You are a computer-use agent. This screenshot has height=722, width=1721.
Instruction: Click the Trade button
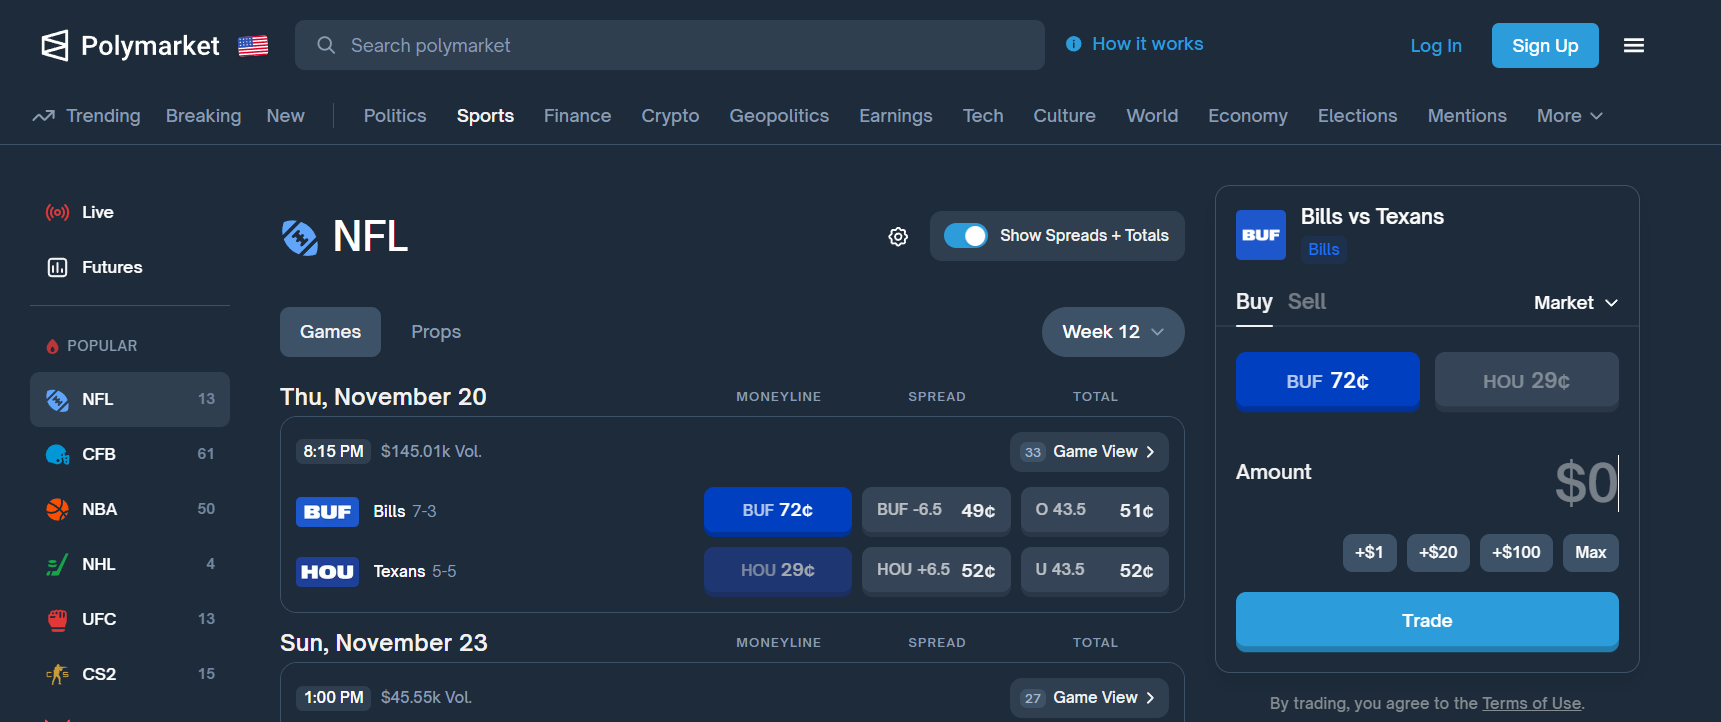pyautogui.click(x=1427, y=621)
